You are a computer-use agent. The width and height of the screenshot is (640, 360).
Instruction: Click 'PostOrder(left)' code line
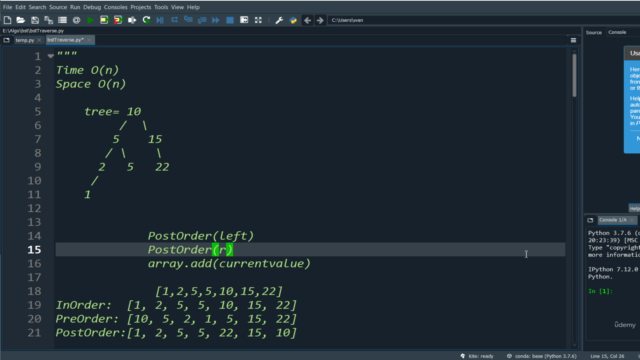point(200,236)
